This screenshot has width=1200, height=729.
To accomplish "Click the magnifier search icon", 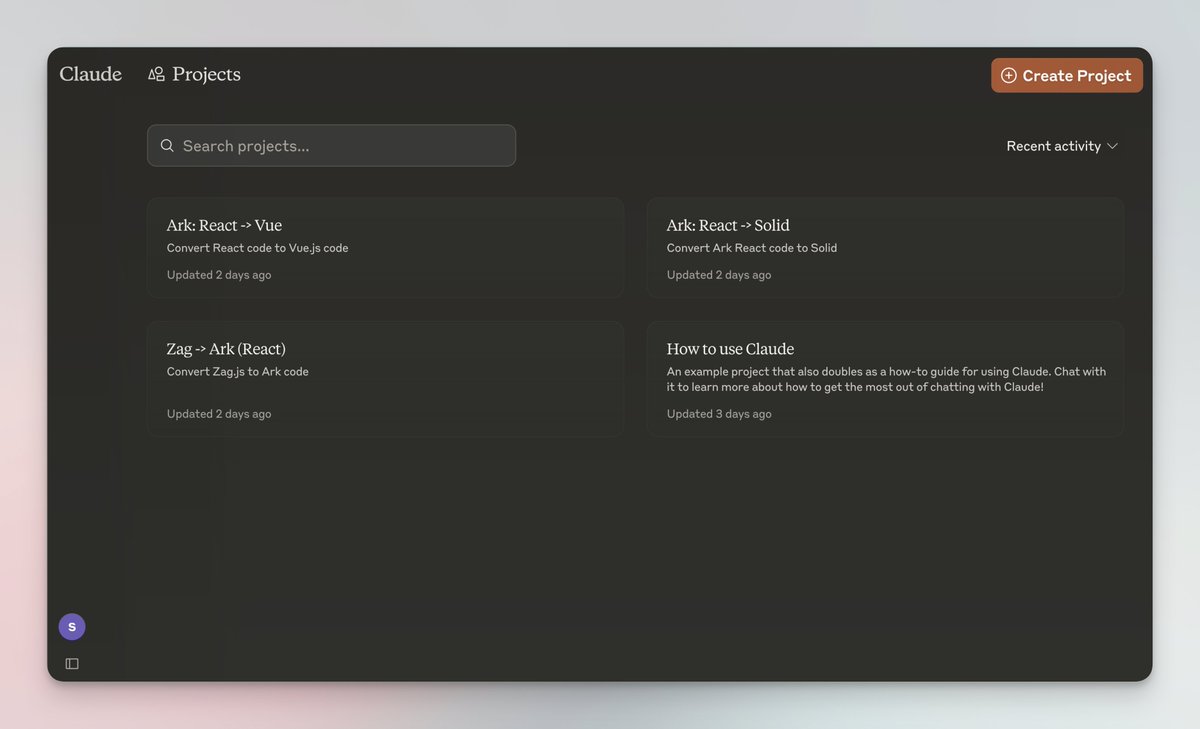I will (167, 145).
